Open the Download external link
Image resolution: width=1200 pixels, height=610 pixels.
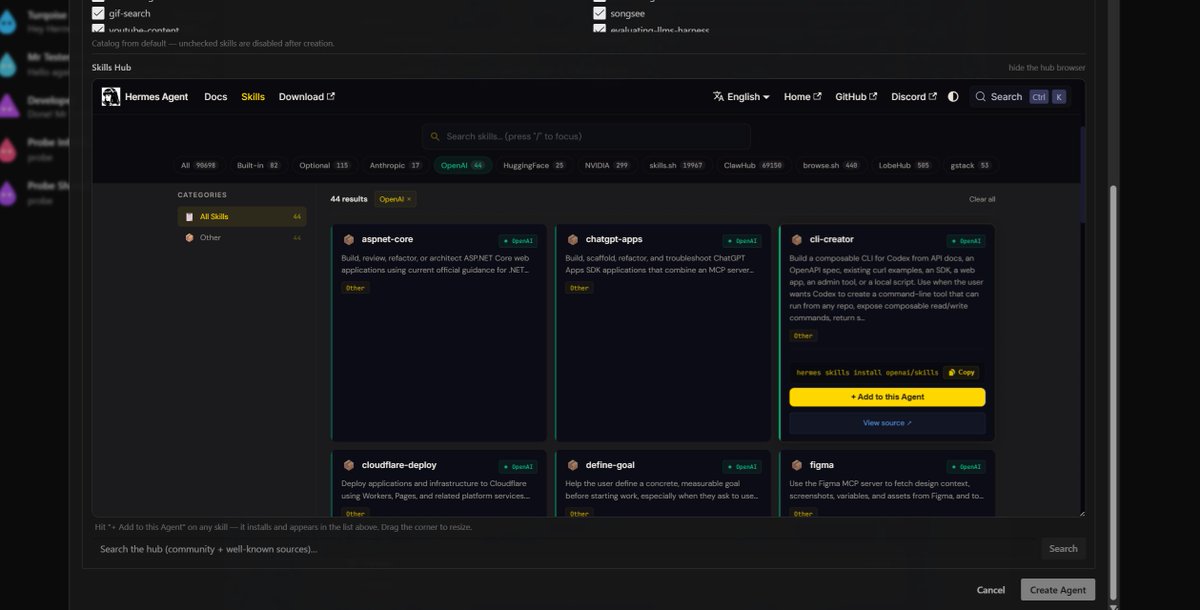coord(307,97)
